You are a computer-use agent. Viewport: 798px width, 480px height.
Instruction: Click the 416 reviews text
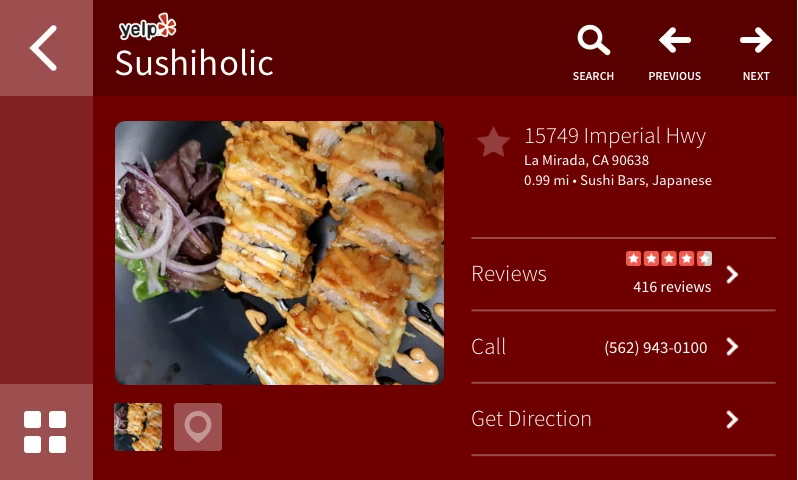pos(672,287)
